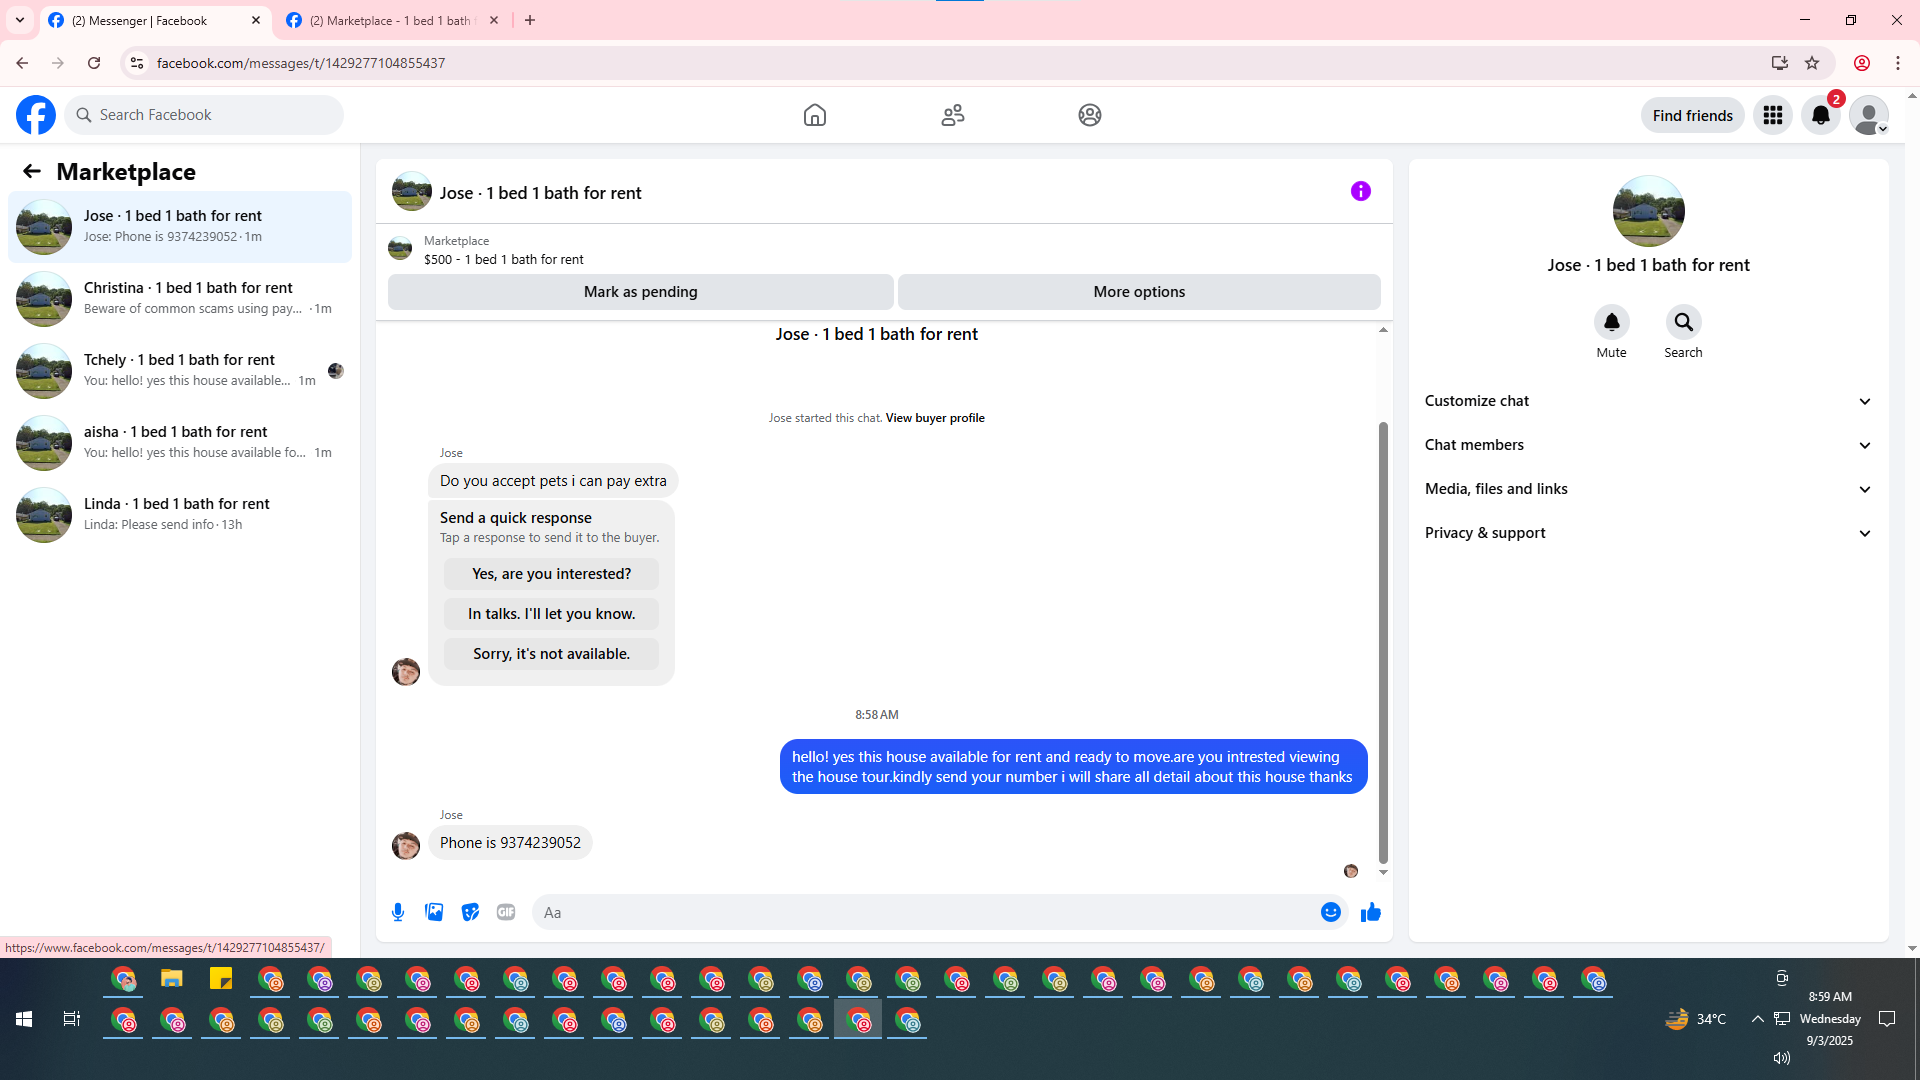
Task: Focus the Aa message input box
Action: (x=926, y=912)
